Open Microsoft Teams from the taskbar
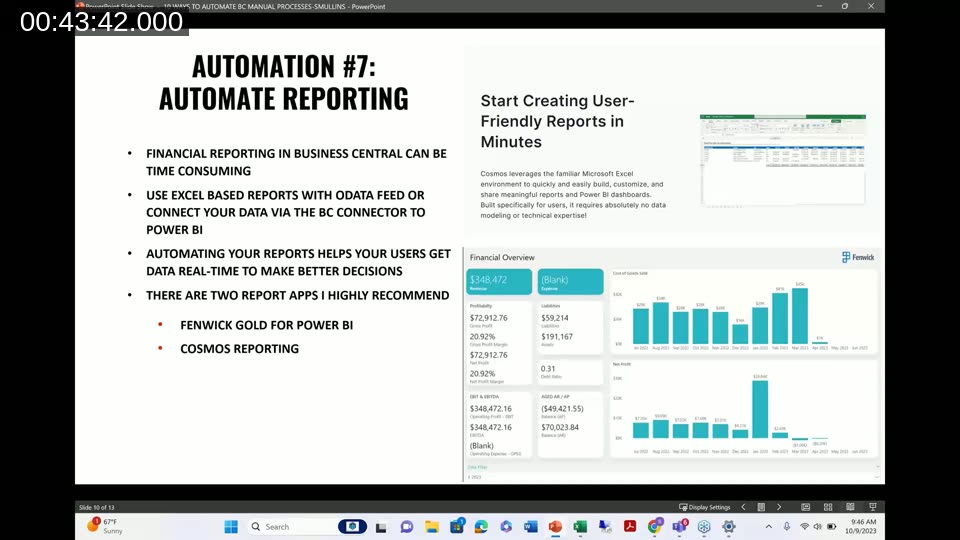960x540 pixels. tap(680, 526)
